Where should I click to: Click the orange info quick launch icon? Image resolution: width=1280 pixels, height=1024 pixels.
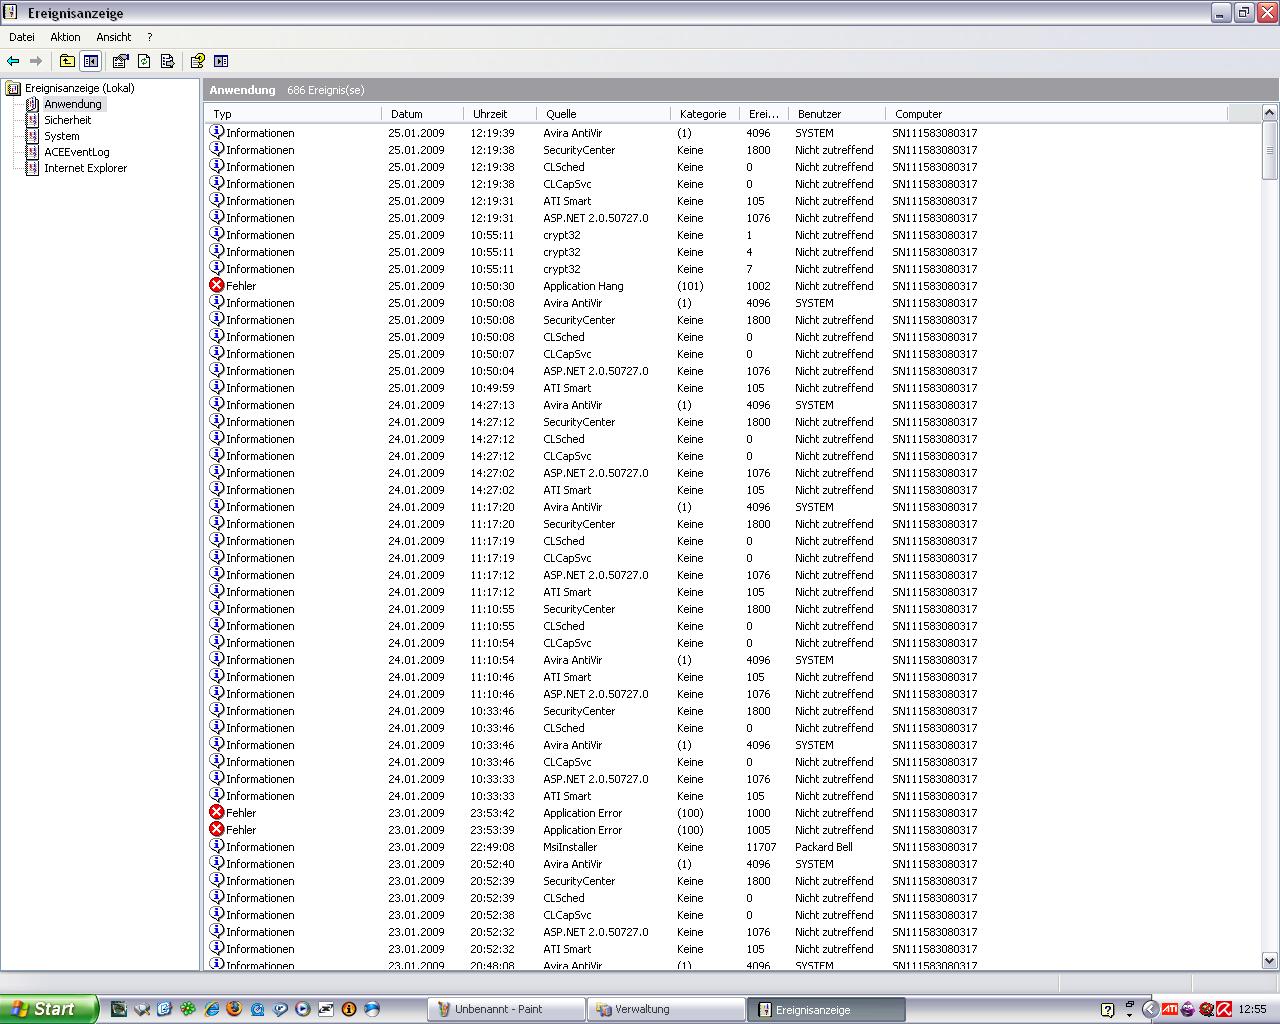(349, 1009)
